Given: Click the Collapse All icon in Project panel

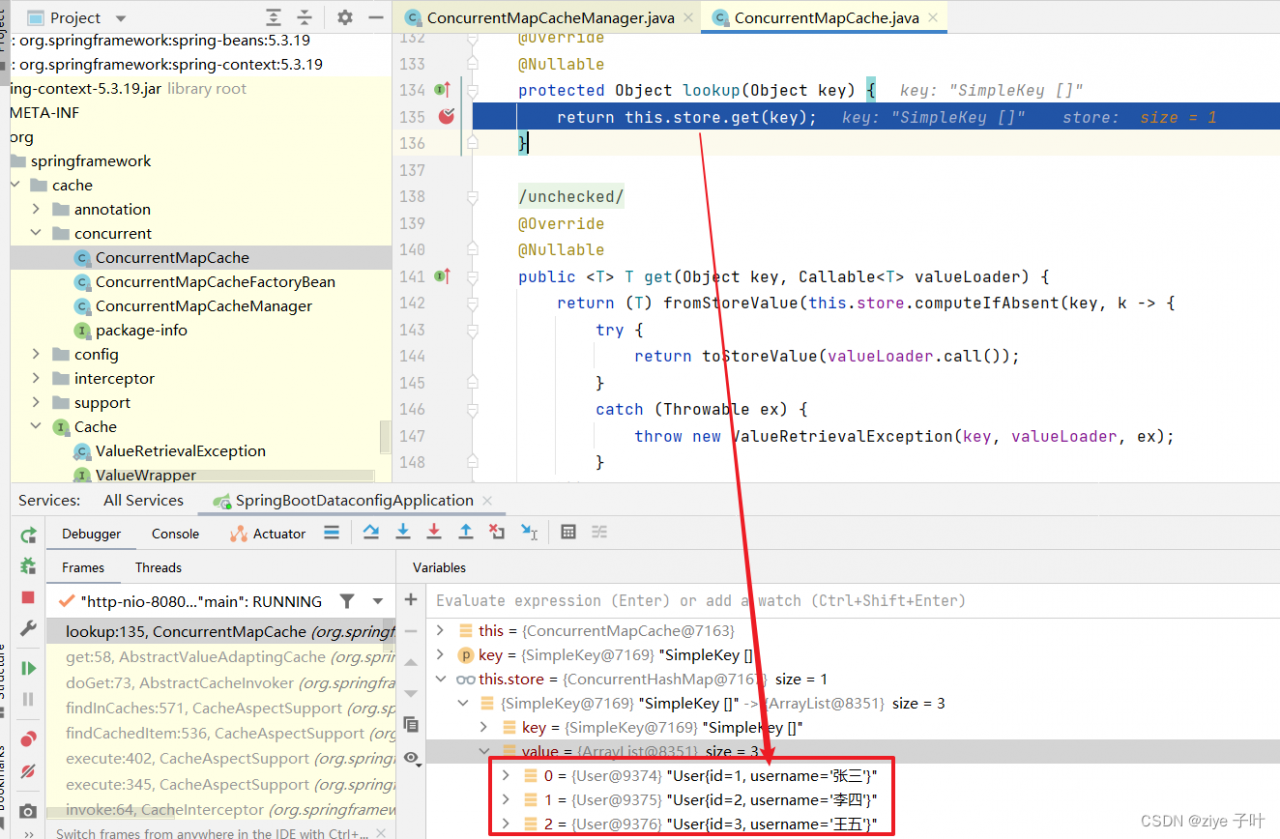Looking at the screenshot, I should coord(304,18).
